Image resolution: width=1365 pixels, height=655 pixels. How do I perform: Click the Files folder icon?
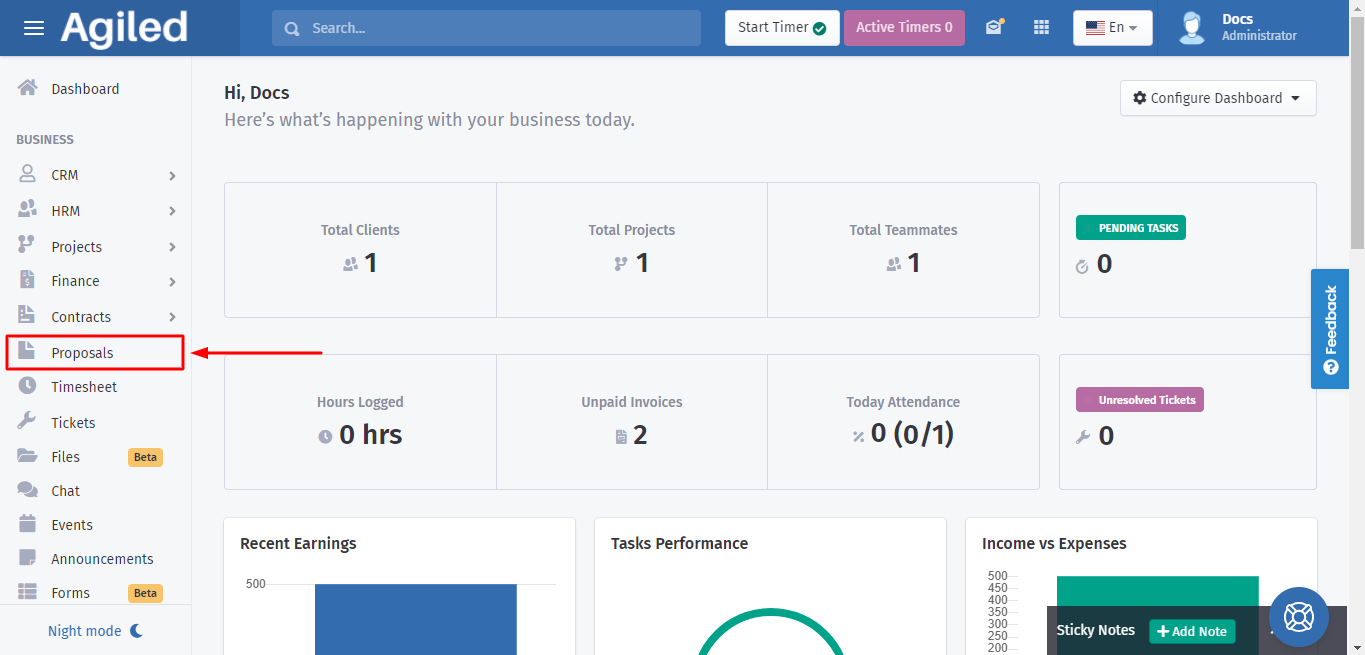click(x=28, y=456)
